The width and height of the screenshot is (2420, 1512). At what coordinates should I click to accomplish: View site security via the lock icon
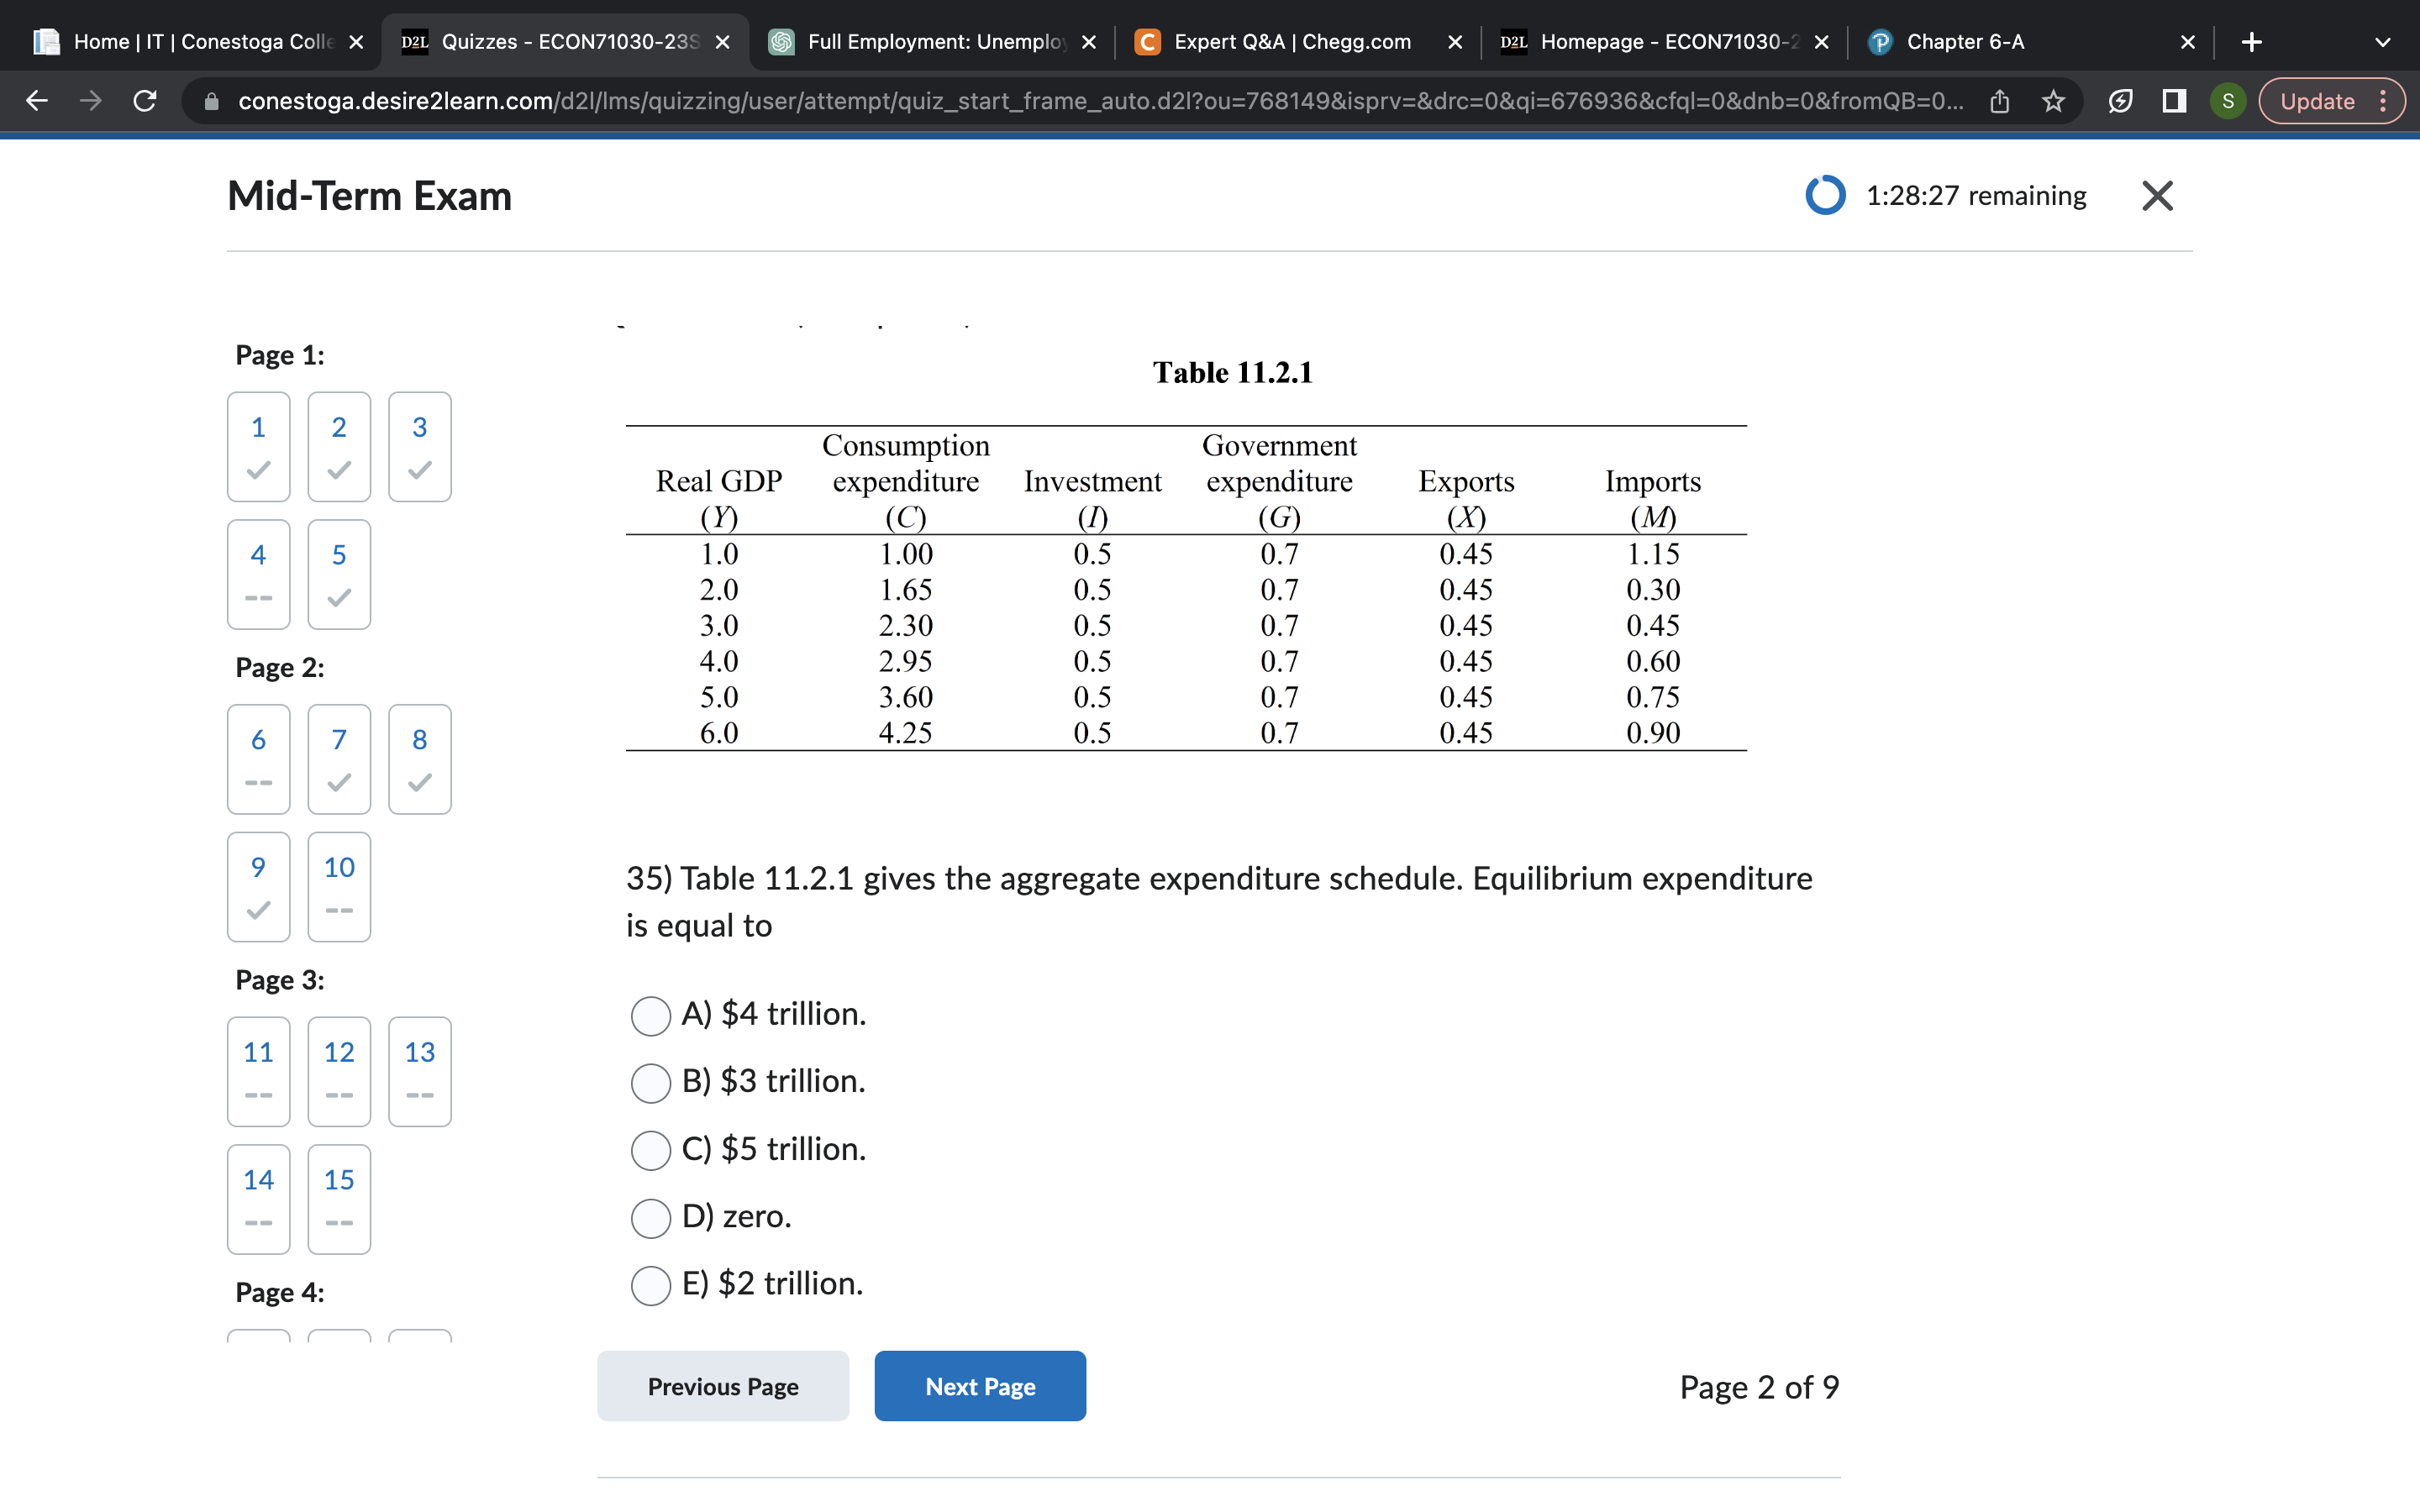(x=212, y=100)
